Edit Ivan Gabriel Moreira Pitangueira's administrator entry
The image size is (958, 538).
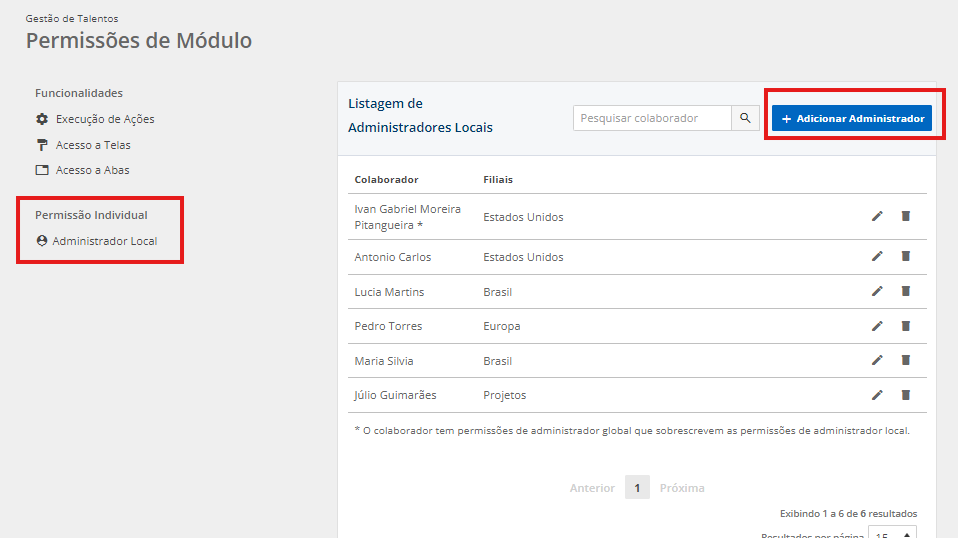[877, 216]
